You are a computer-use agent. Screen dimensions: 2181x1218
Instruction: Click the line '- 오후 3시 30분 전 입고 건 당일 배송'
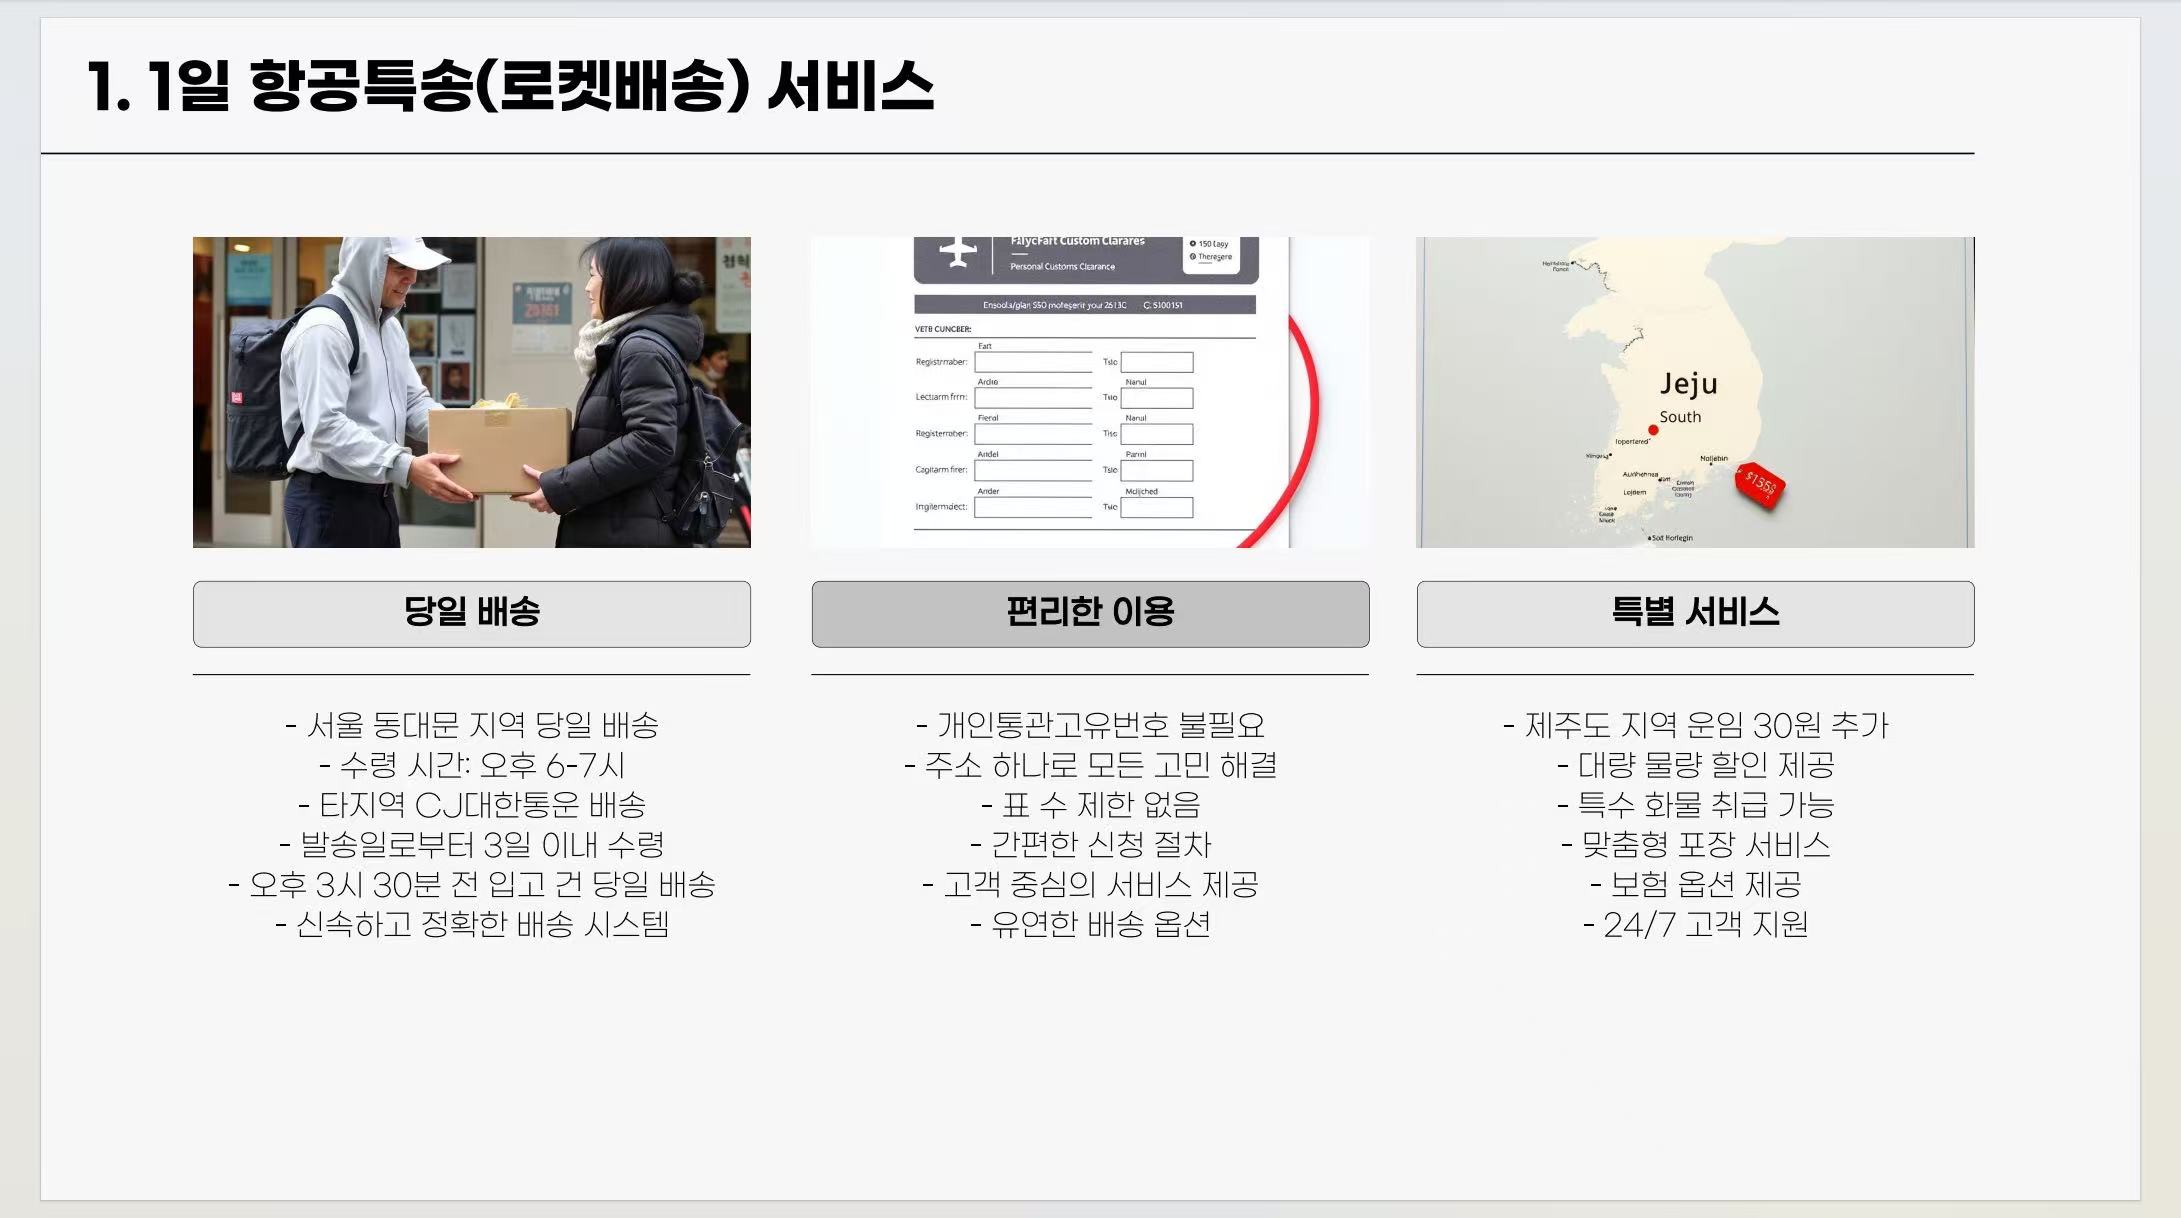click(x=472, y=885)
